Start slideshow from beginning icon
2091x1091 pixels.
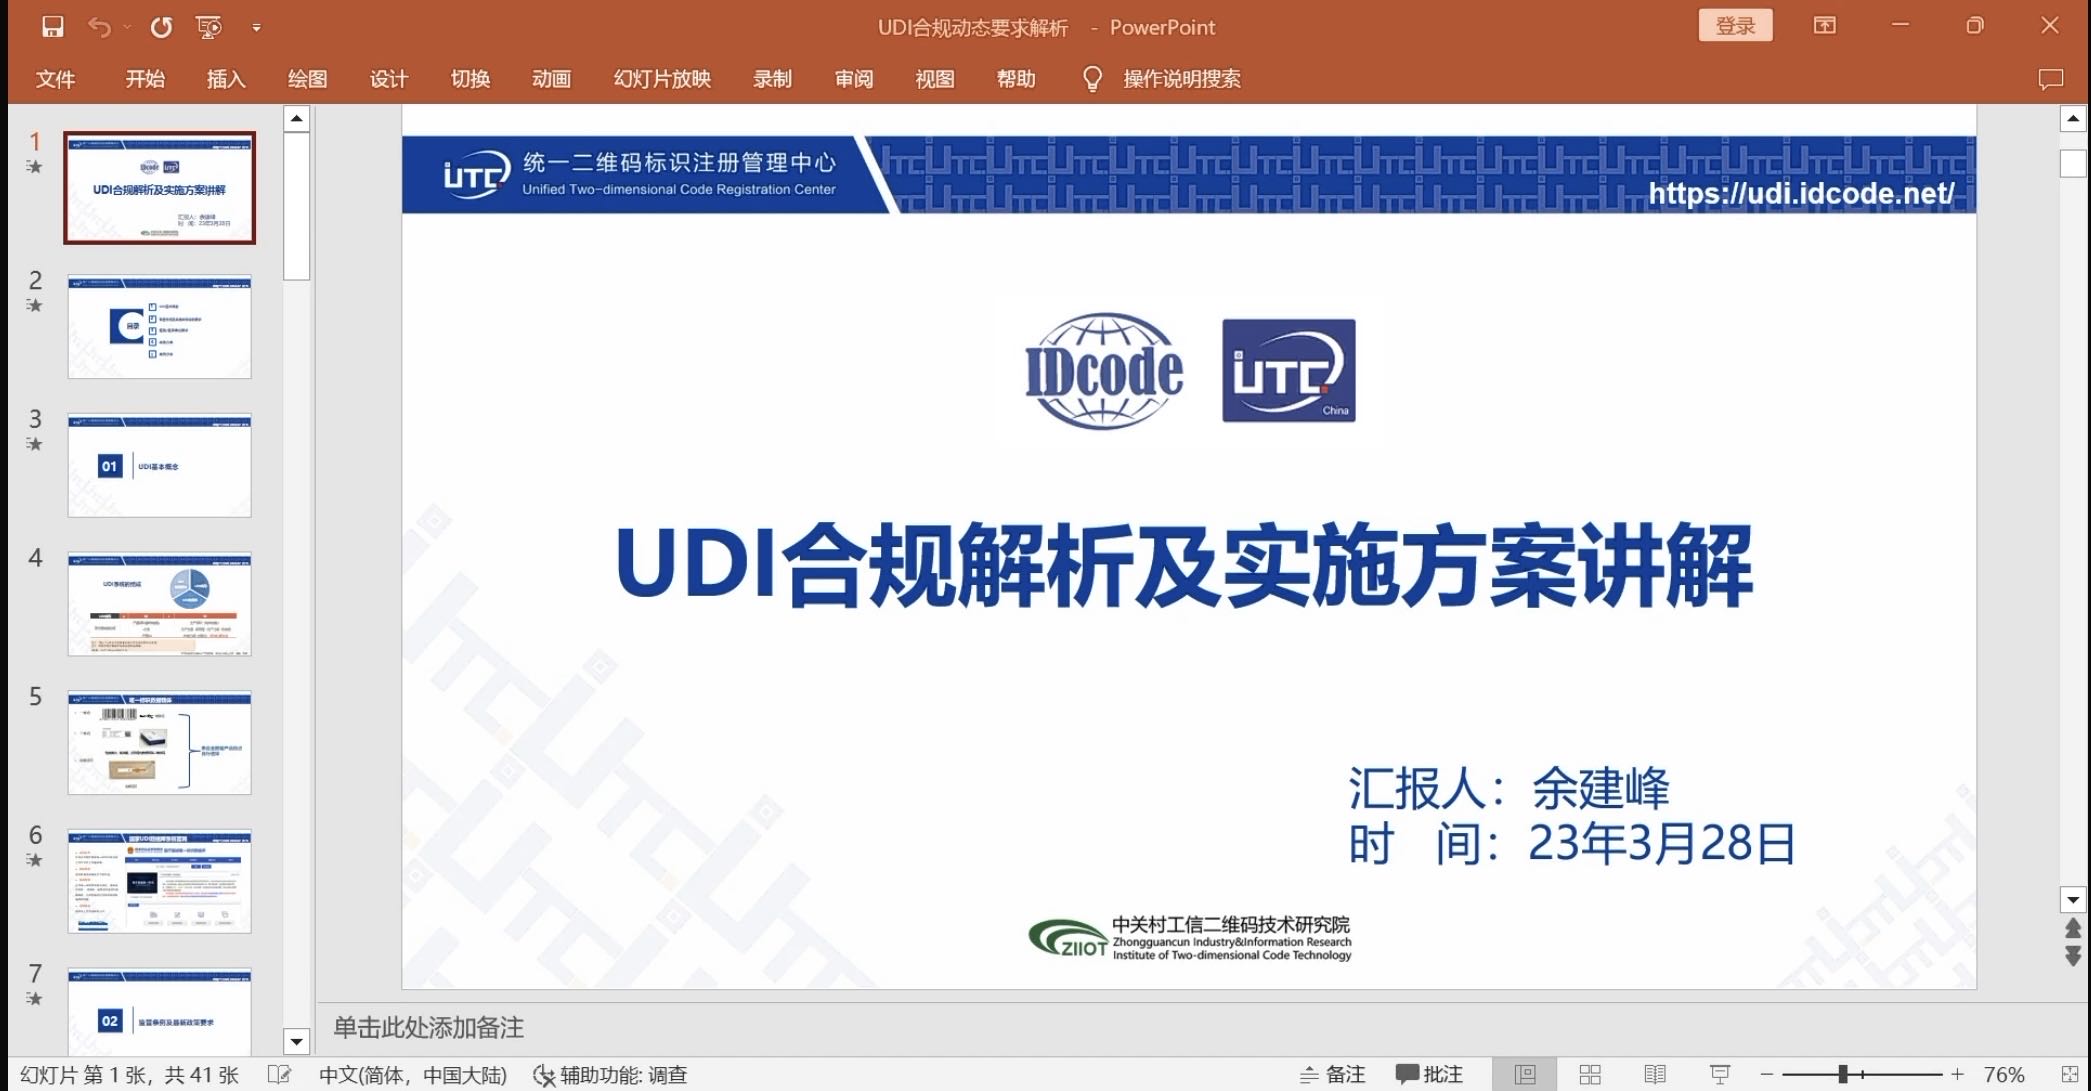click(209, 27)
